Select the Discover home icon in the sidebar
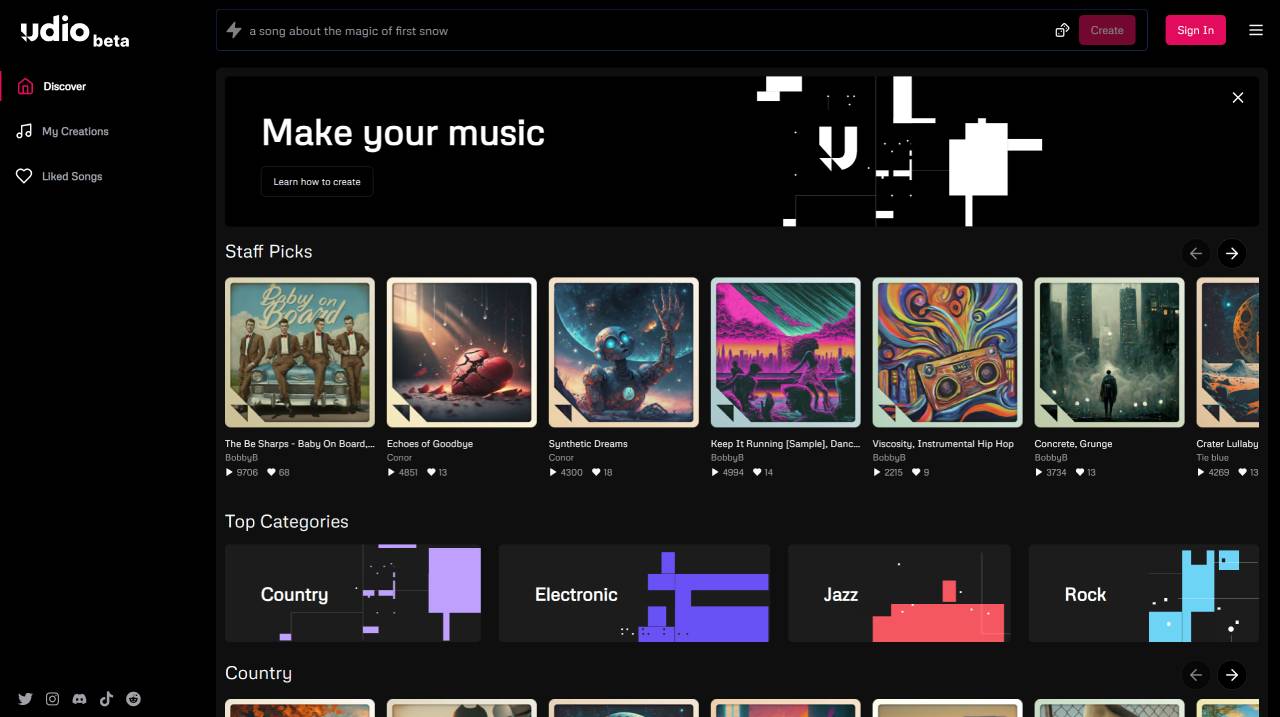This screenshot has width=1280, height=717. tap(25, 86)
